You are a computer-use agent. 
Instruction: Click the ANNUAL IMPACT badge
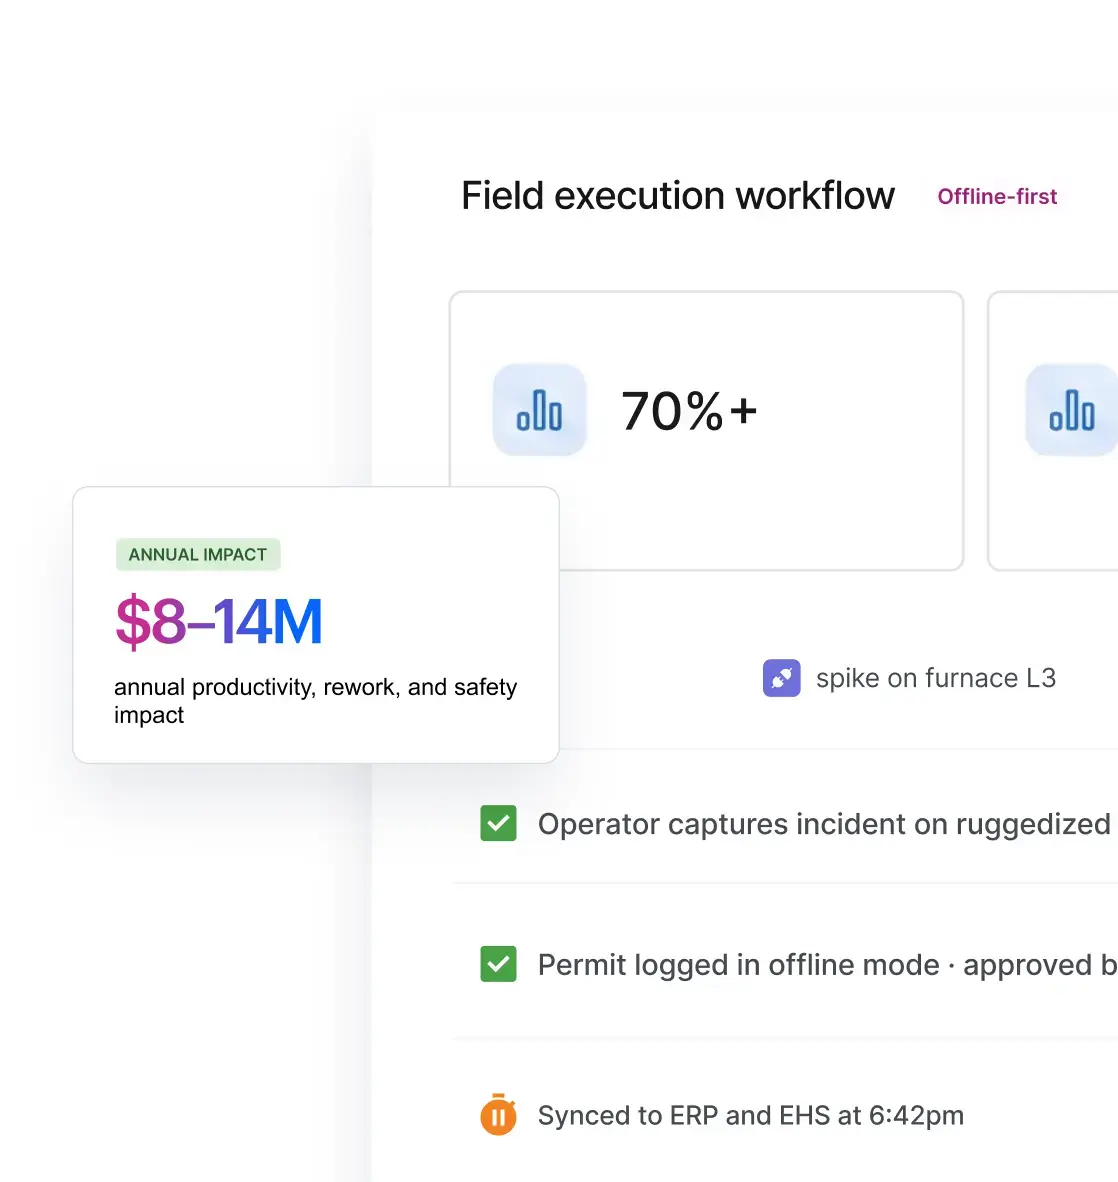tap(198, 554)
